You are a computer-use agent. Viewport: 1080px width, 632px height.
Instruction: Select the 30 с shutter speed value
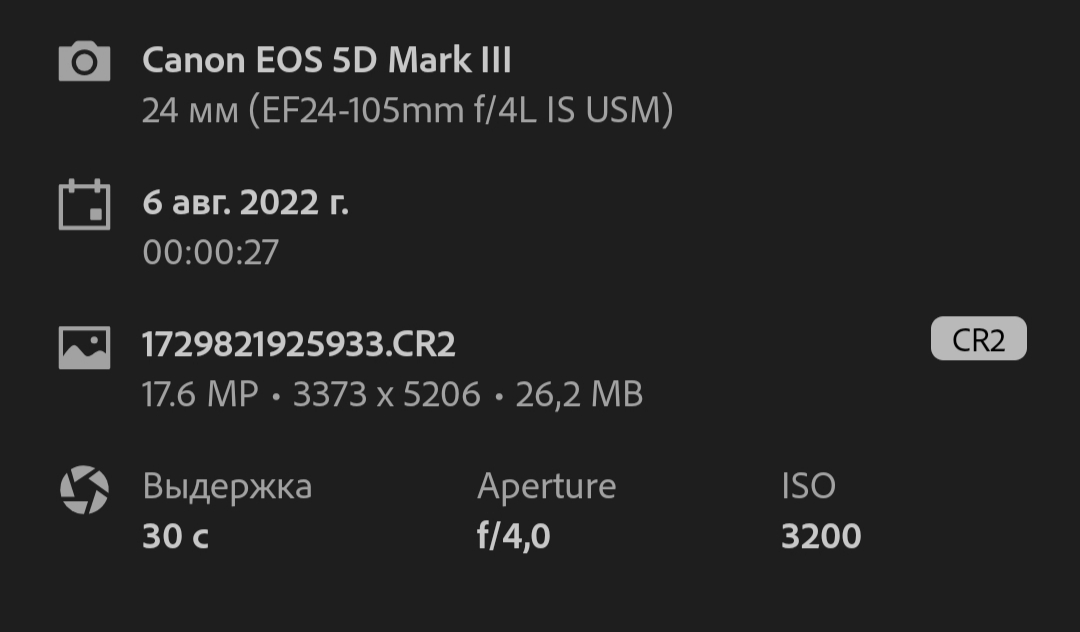pyautogui.click(x=175, y=536)
